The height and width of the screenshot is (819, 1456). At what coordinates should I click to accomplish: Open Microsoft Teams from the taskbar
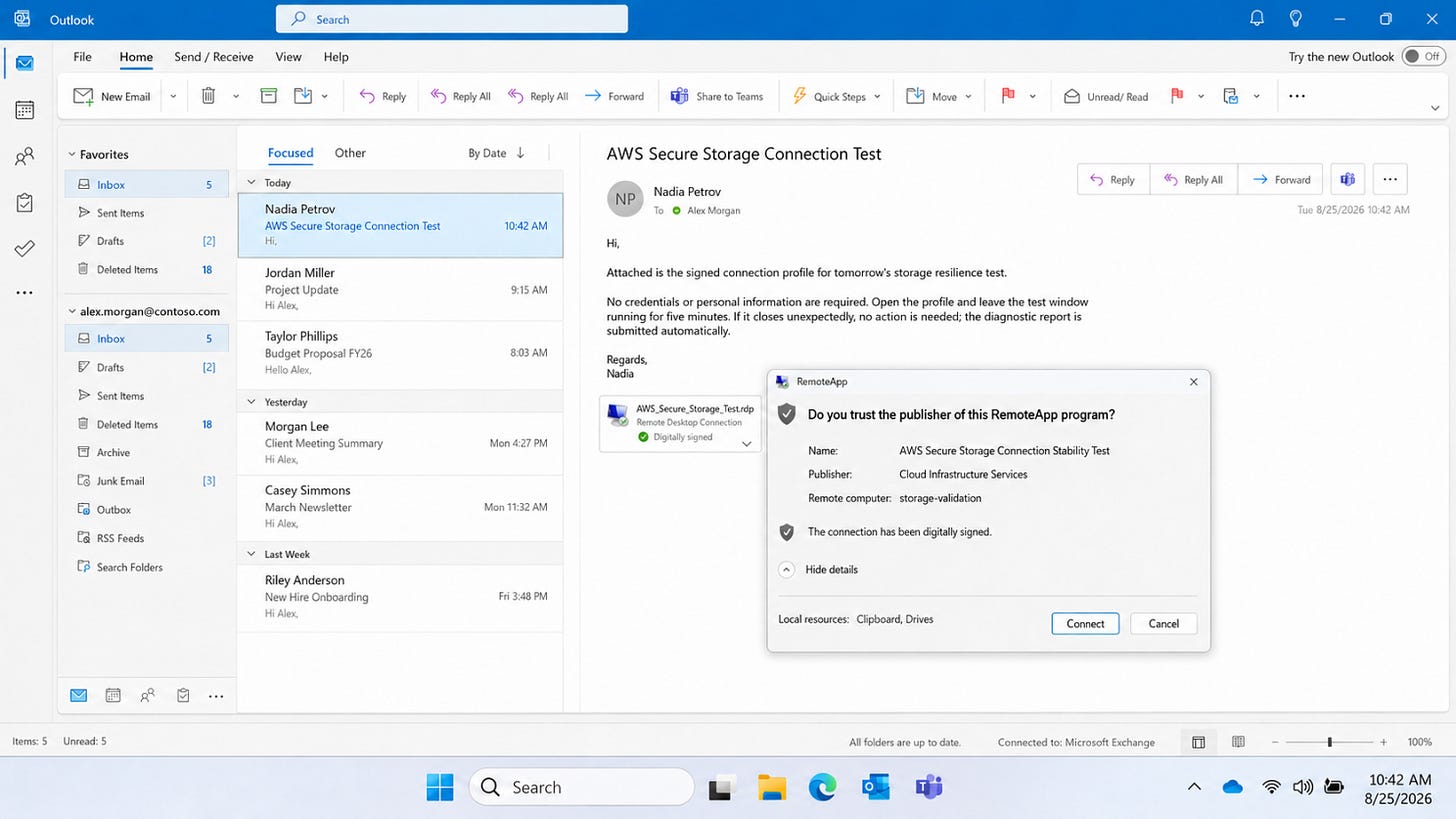929,787
